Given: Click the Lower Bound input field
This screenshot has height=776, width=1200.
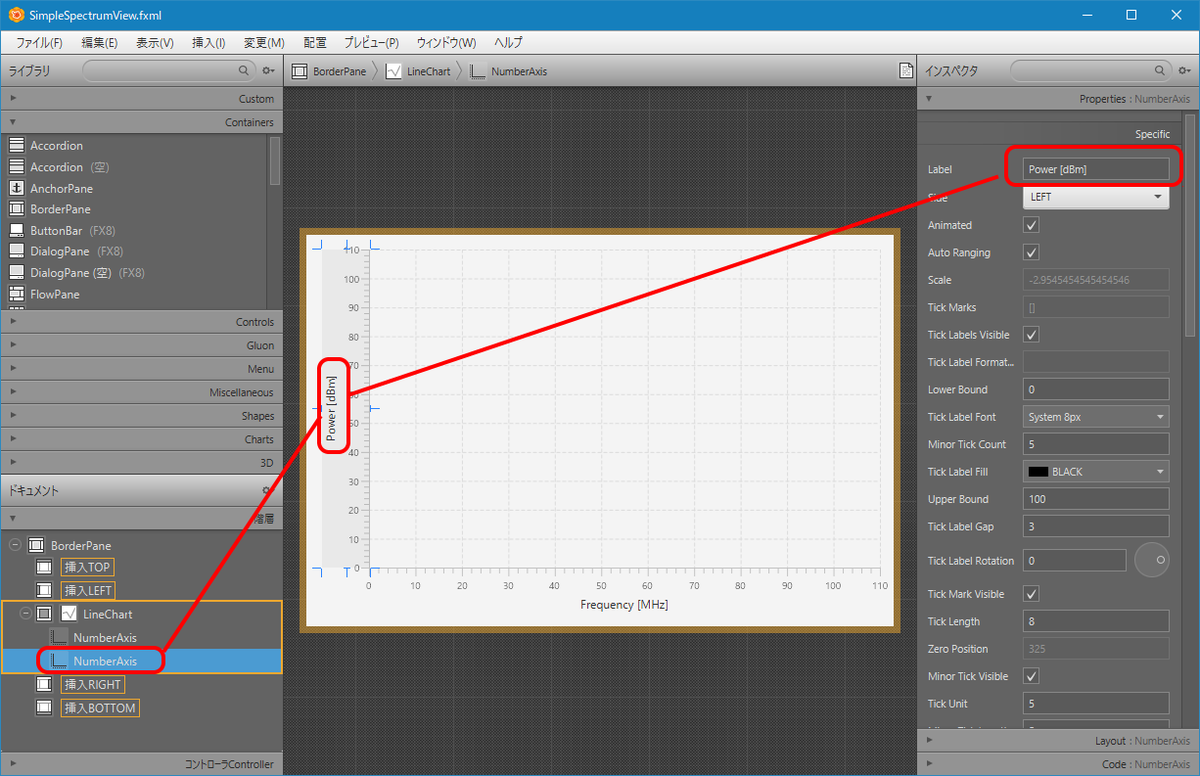Looking at the screenshot, I should tap(1096, 389).
